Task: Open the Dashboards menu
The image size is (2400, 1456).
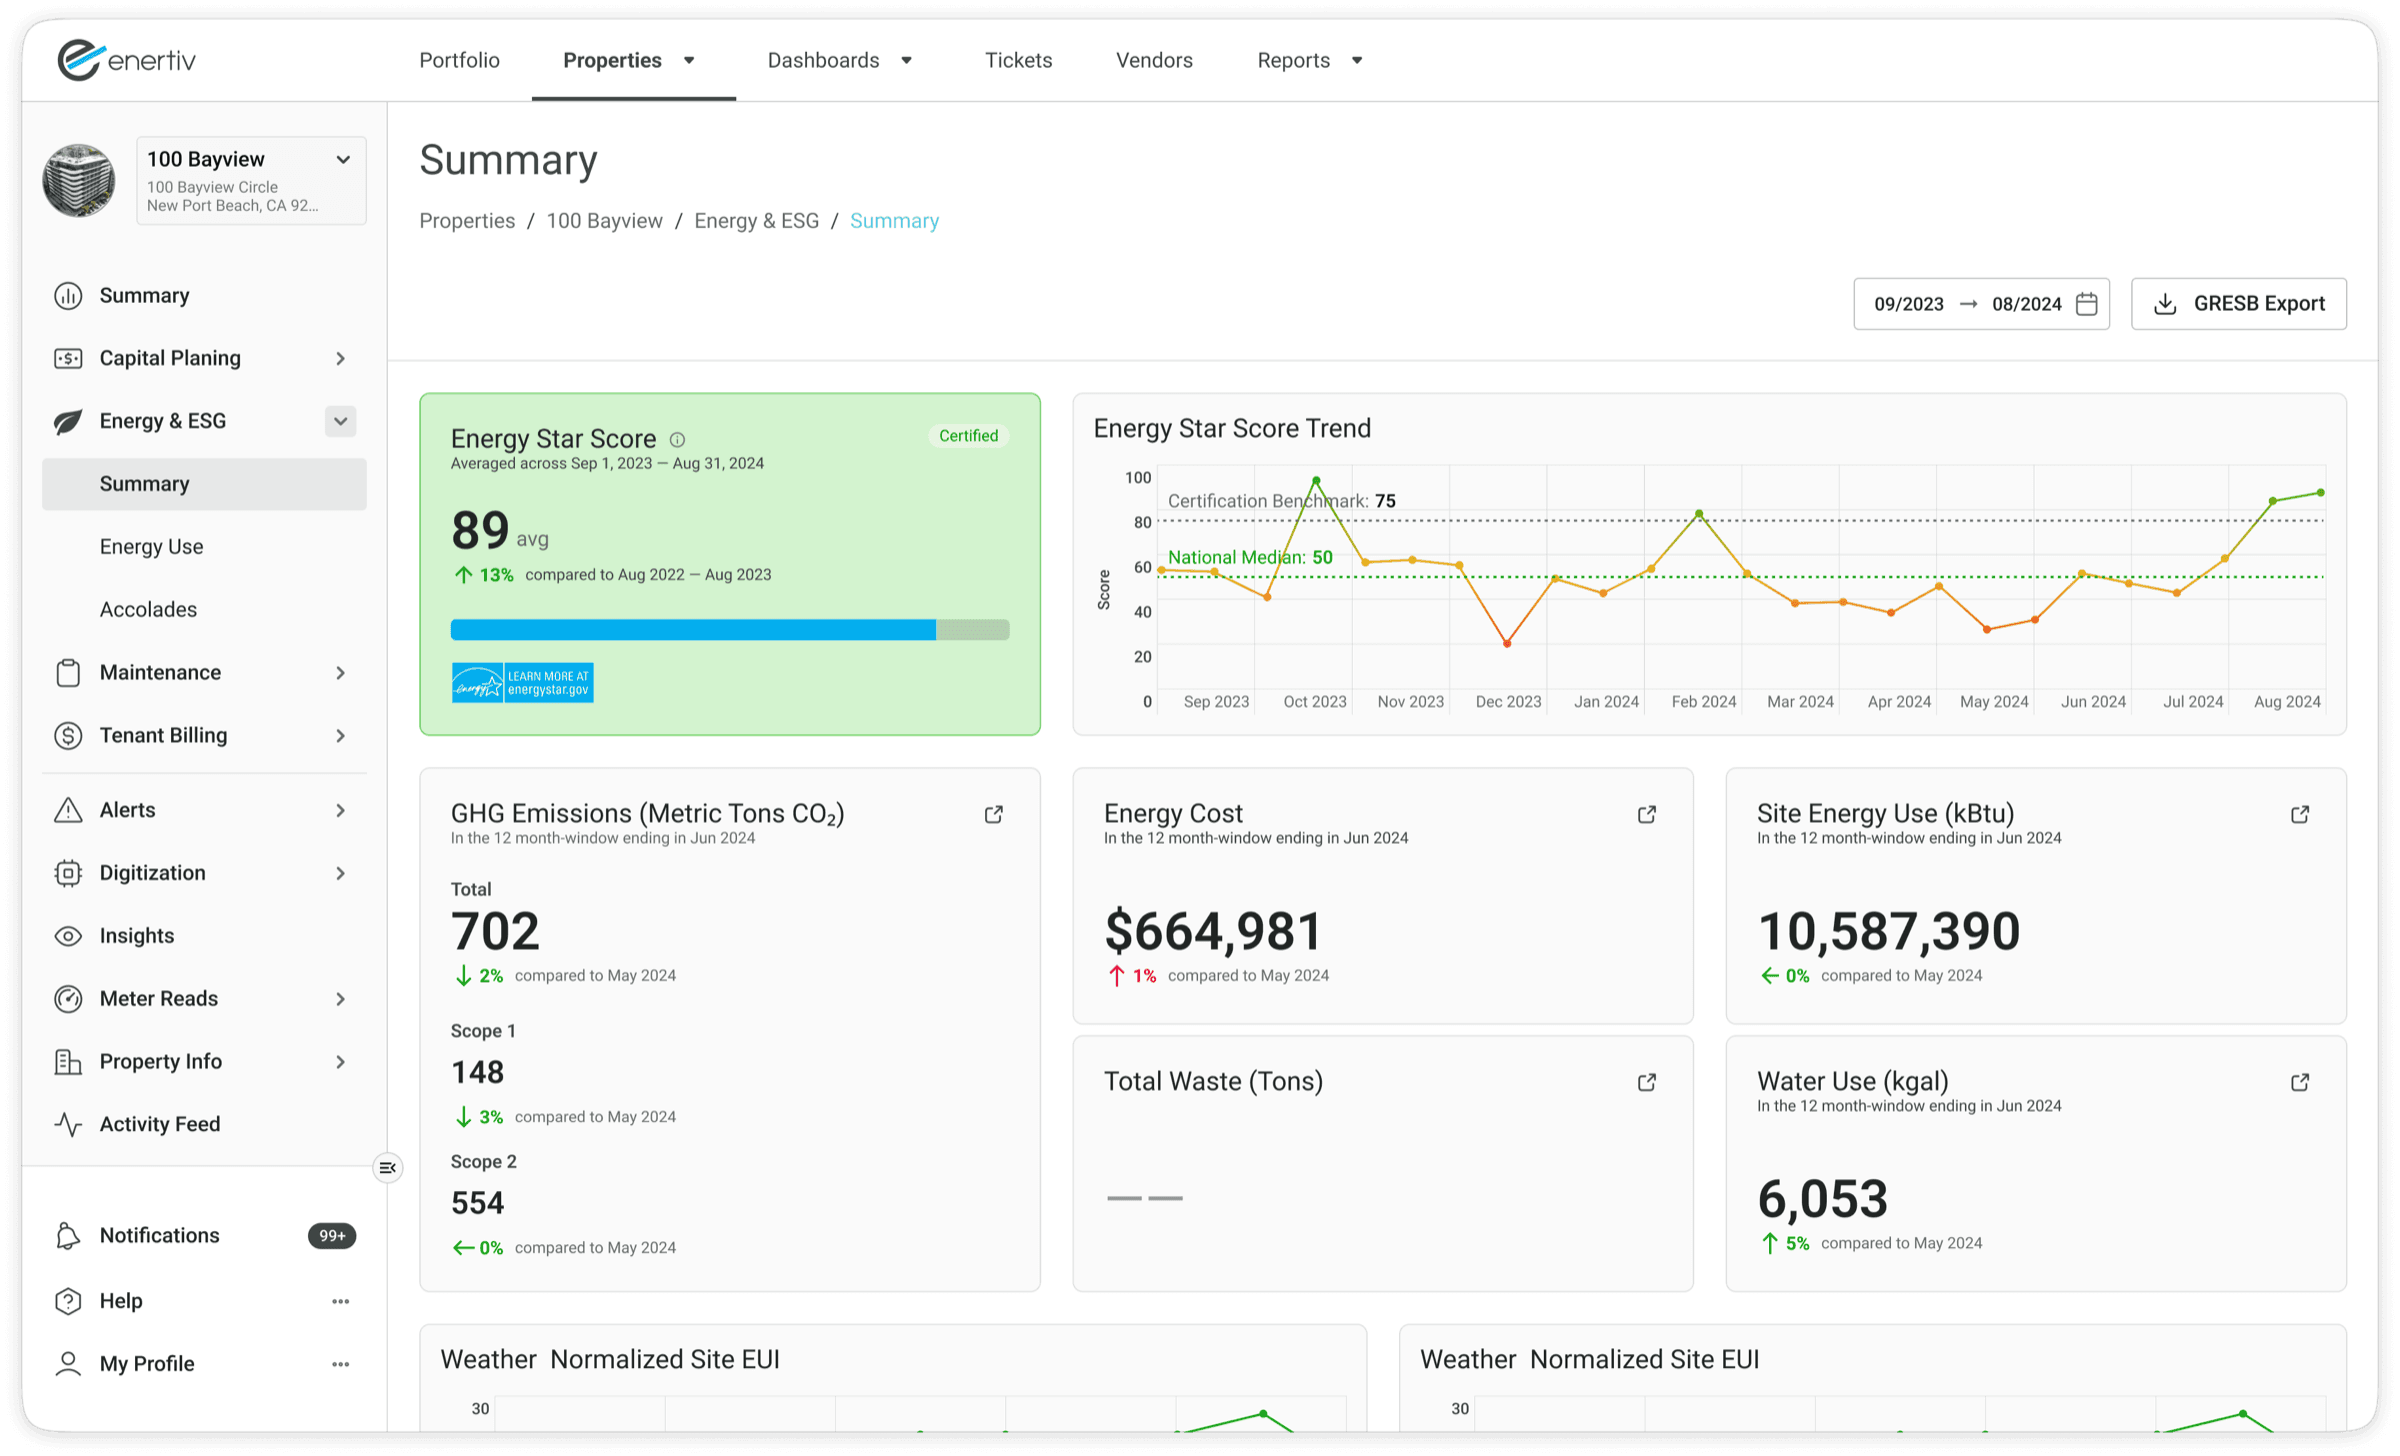Action: click(x=839, y=60)
